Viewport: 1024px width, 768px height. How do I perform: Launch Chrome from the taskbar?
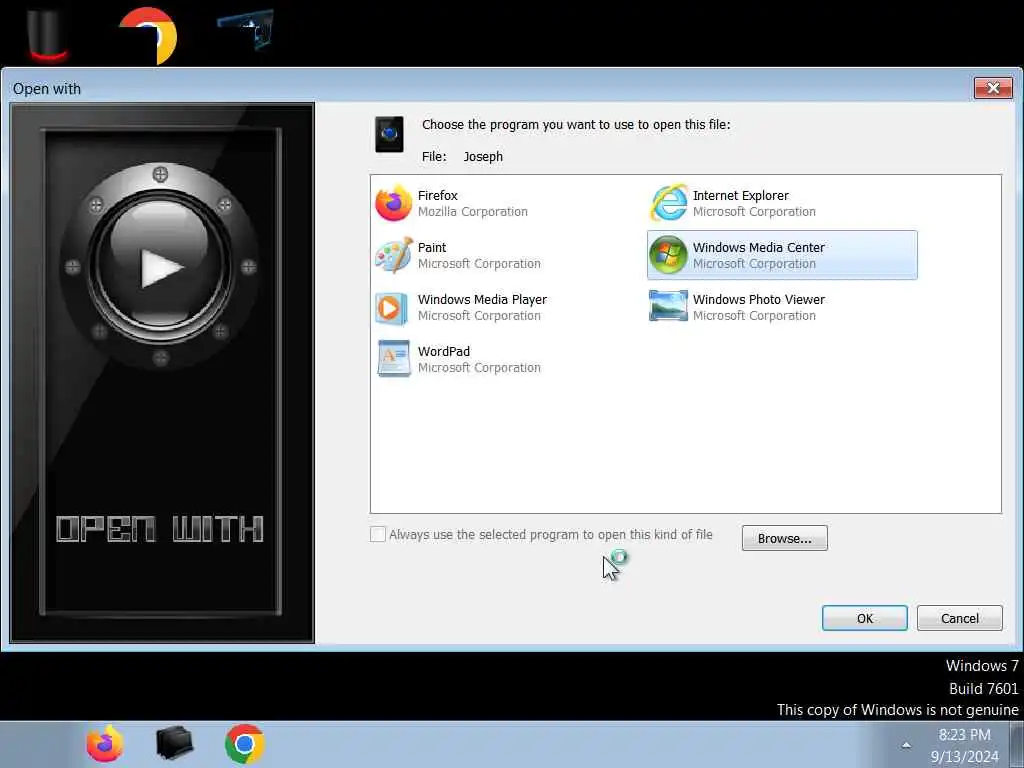tap(245, 744)
